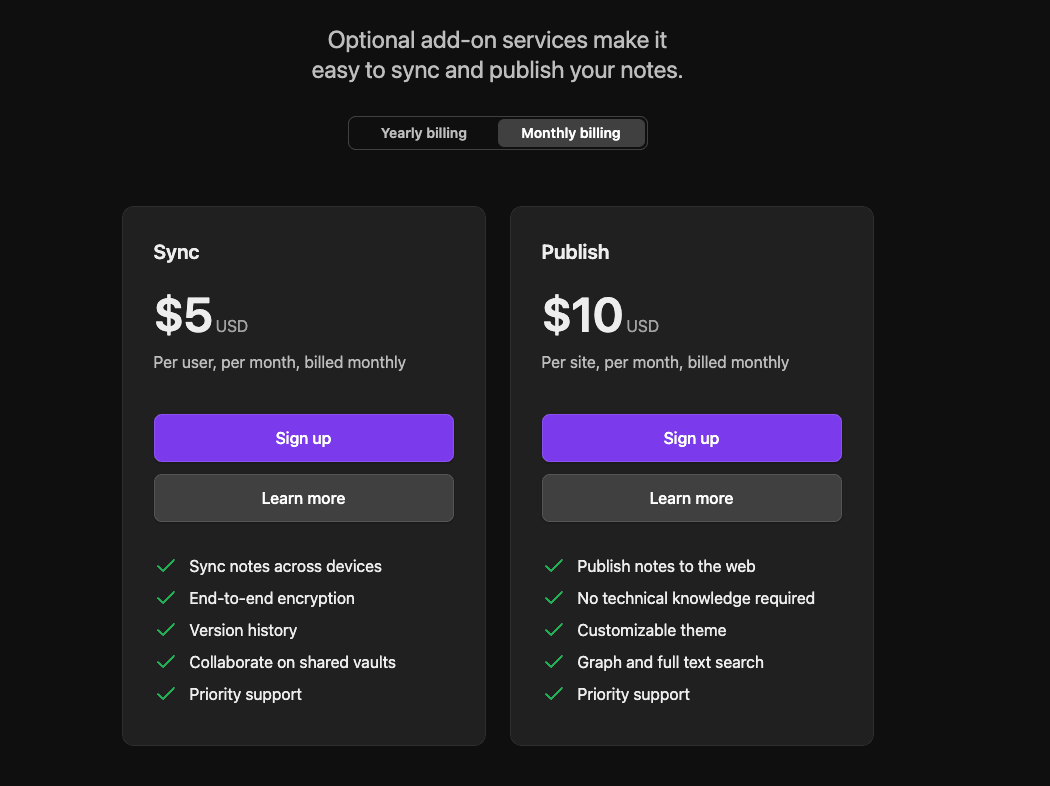Screen dimensions: 1050x786
Task: Click the $10 USD Publish price
Action: pos(600,316)
